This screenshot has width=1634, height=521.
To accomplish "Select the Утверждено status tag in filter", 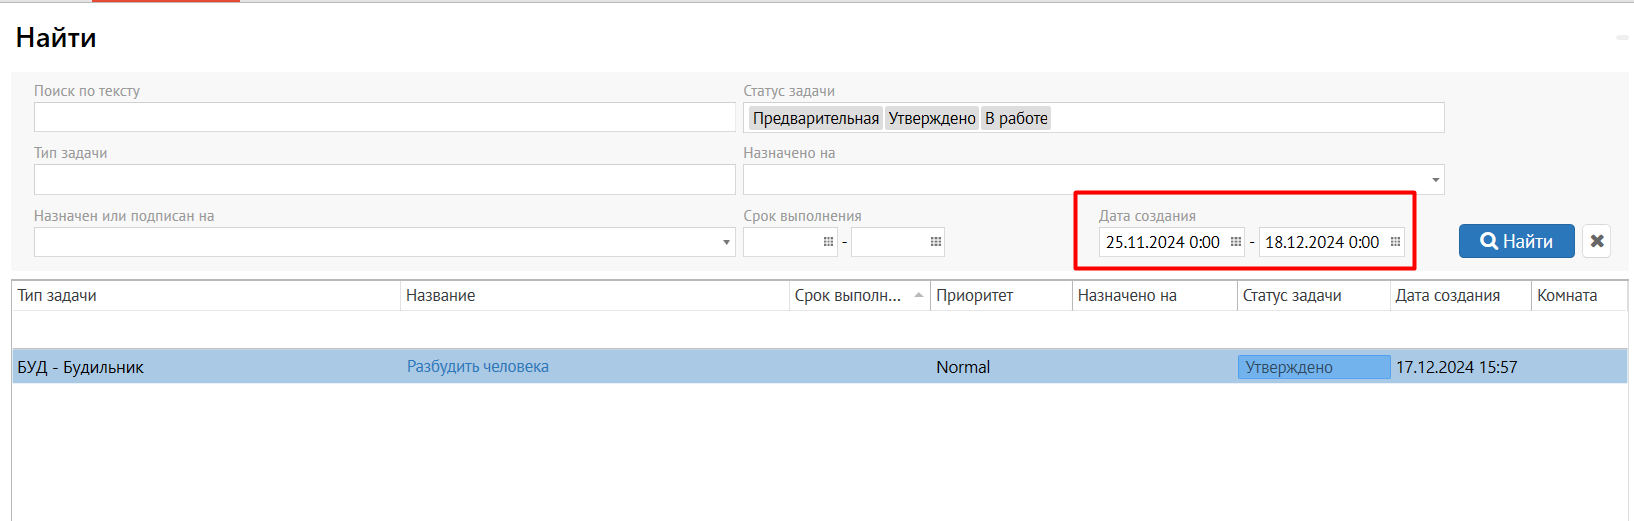I will (932, 118).
